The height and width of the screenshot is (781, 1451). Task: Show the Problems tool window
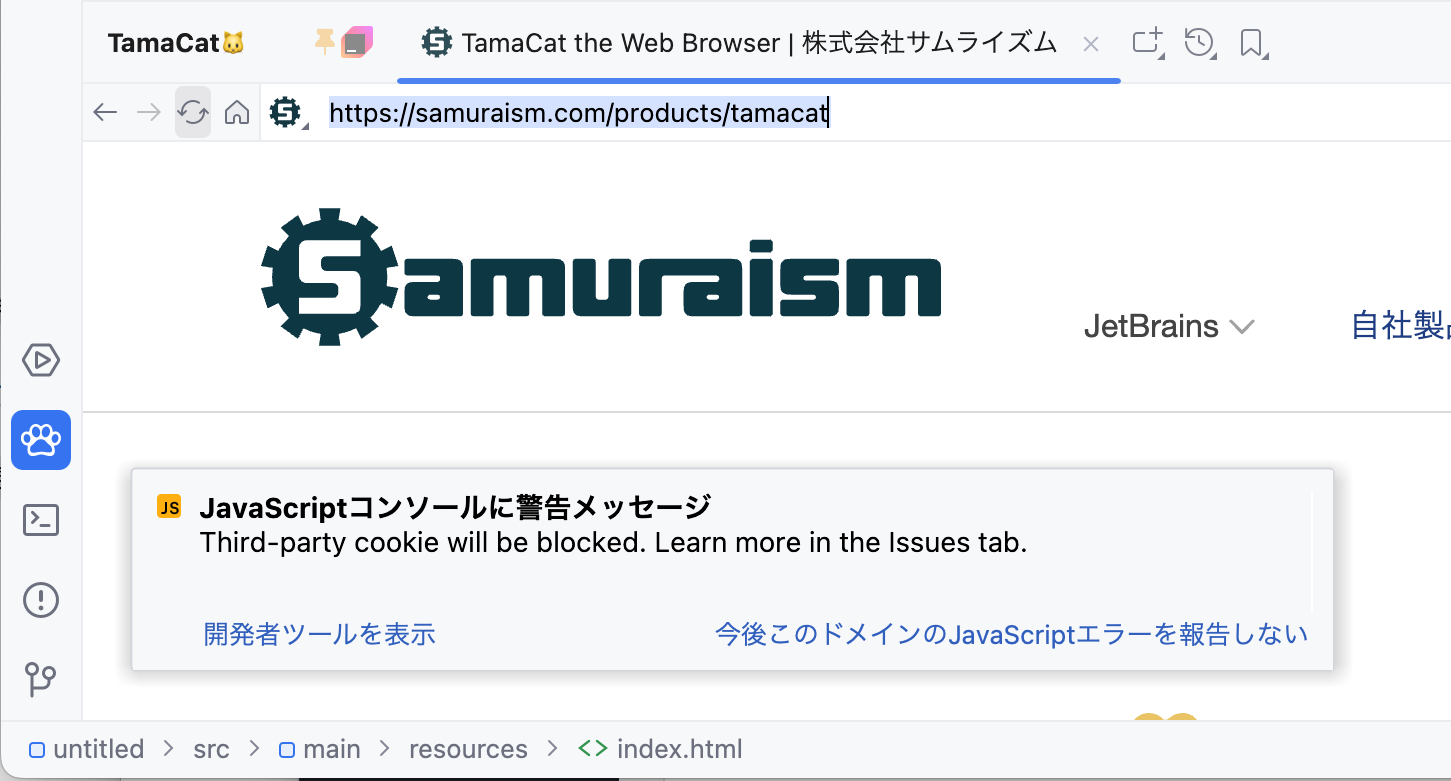point(41,600)
